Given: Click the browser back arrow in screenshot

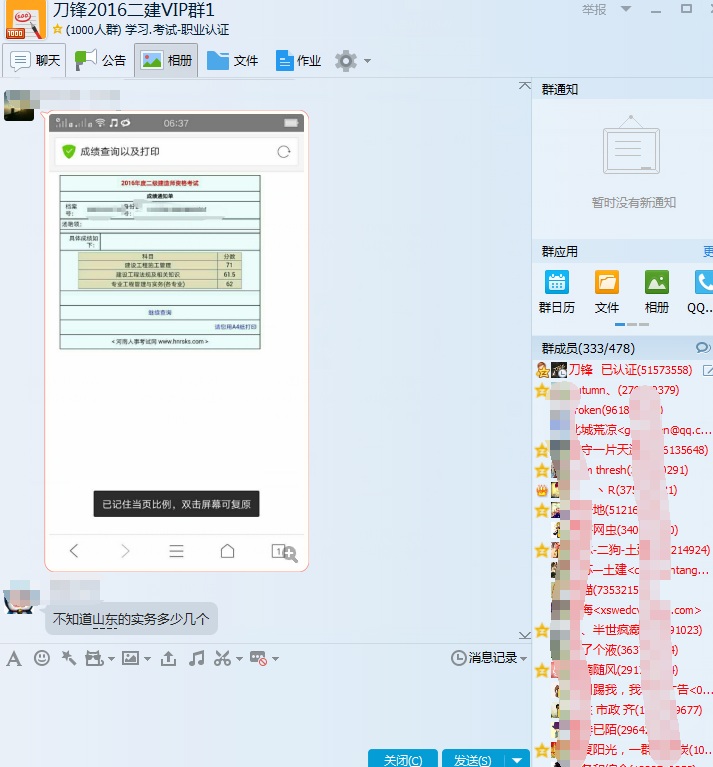Looking at the screenshot, I should coord(74,551).
